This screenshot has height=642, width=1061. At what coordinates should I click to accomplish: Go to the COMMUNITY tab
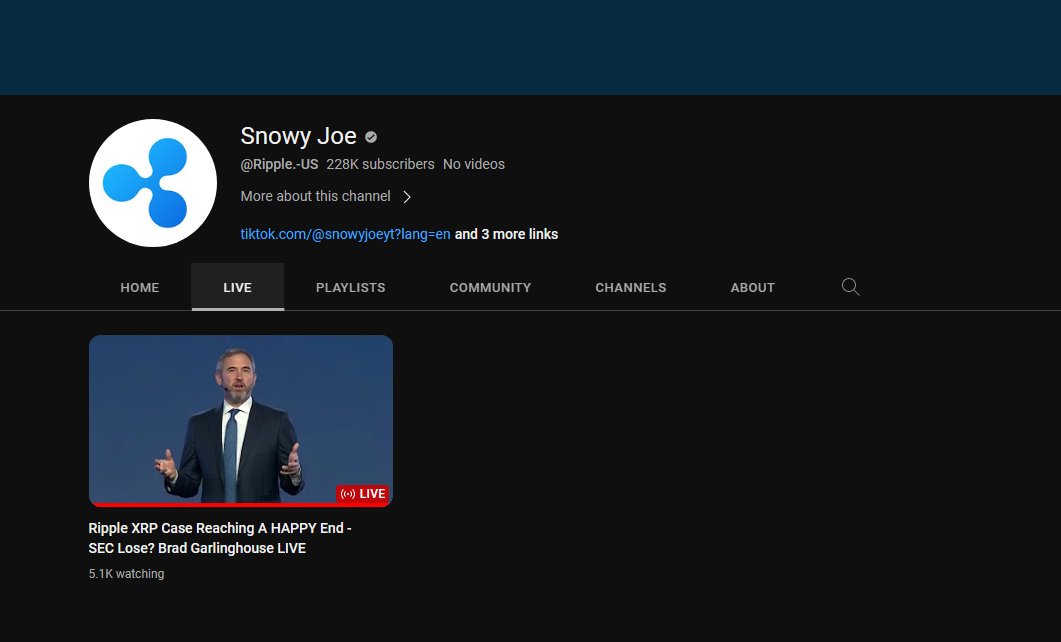click(x=491, y=288)
